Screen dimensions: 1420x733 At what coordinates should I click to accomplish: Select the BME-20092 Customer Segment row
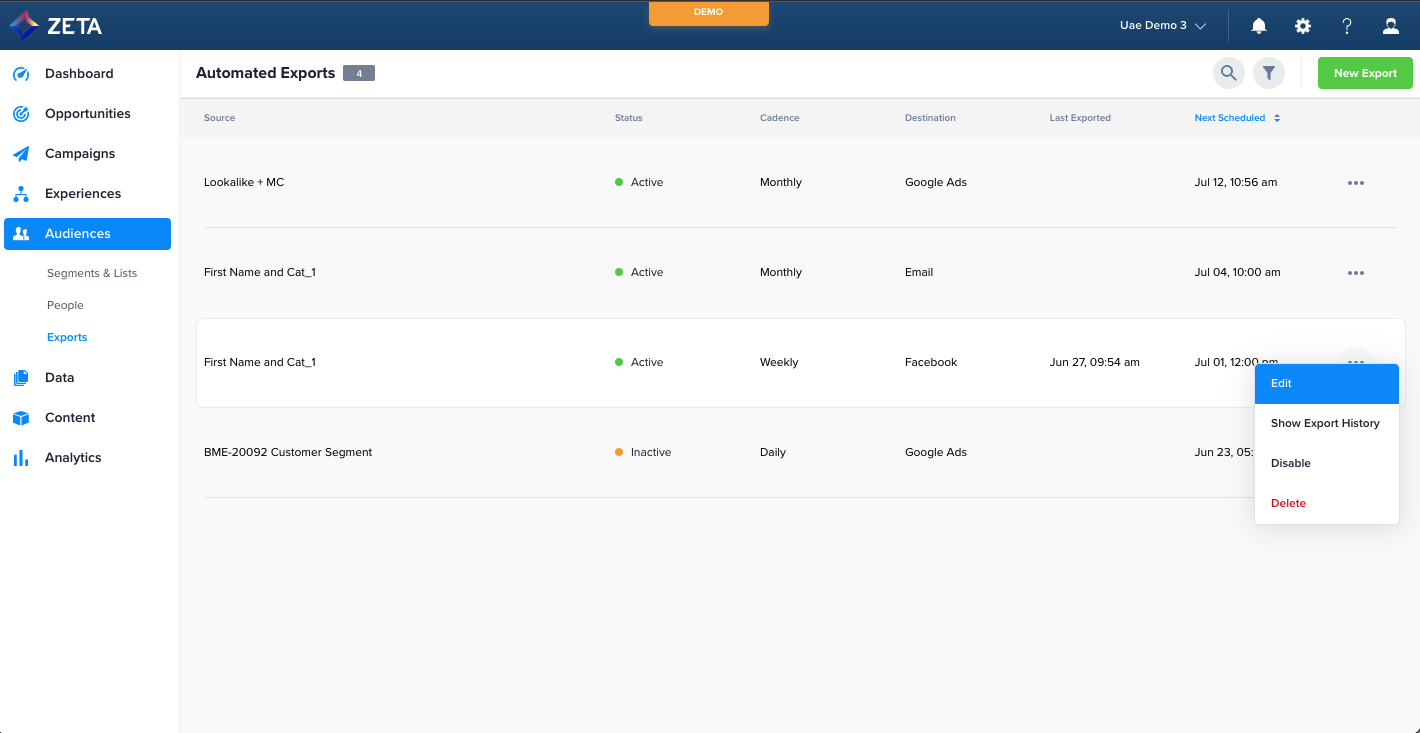288,453
